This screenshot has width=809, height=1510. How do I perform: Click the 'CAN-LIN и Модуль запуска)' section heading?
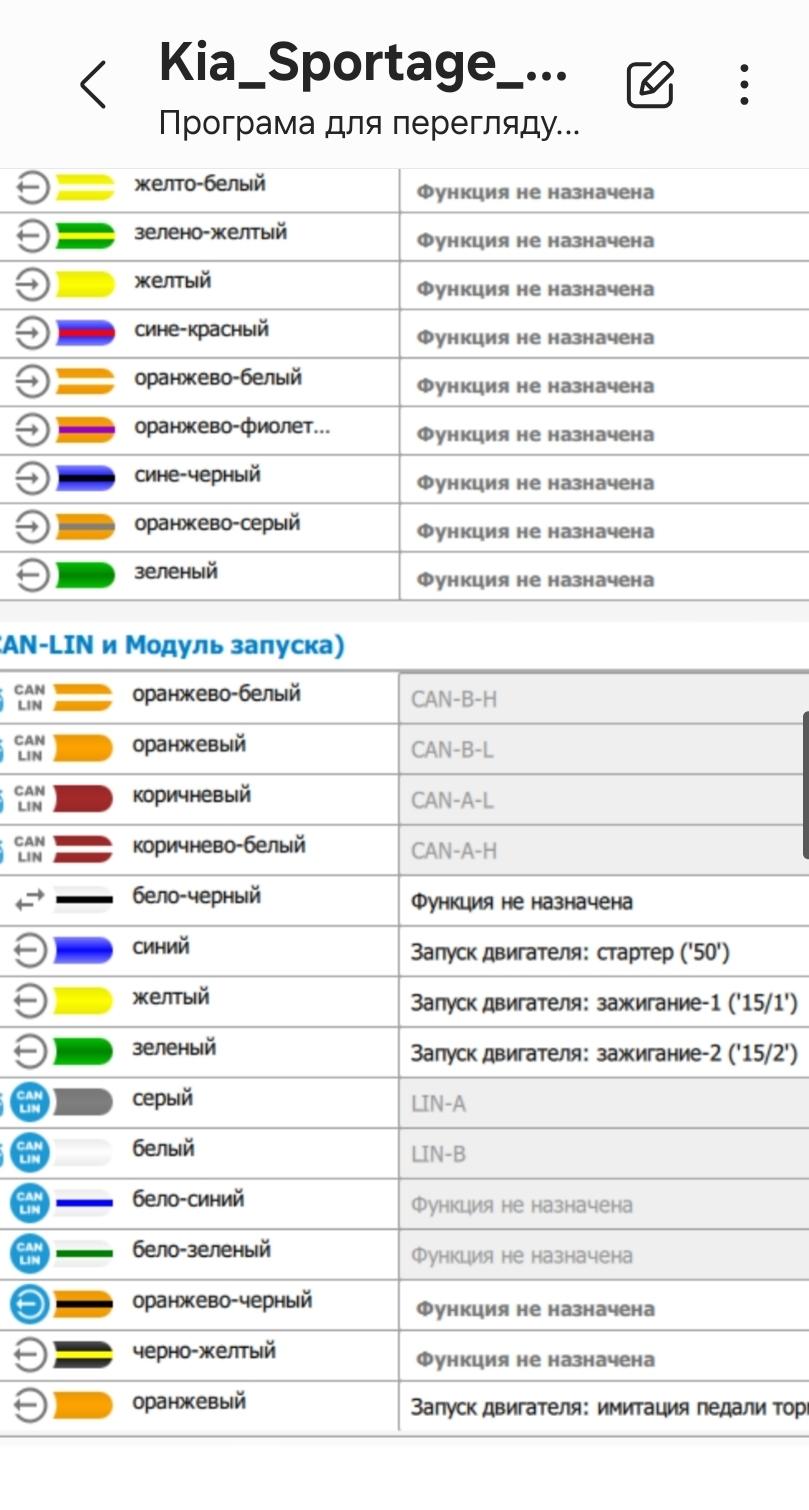point(172,646)
